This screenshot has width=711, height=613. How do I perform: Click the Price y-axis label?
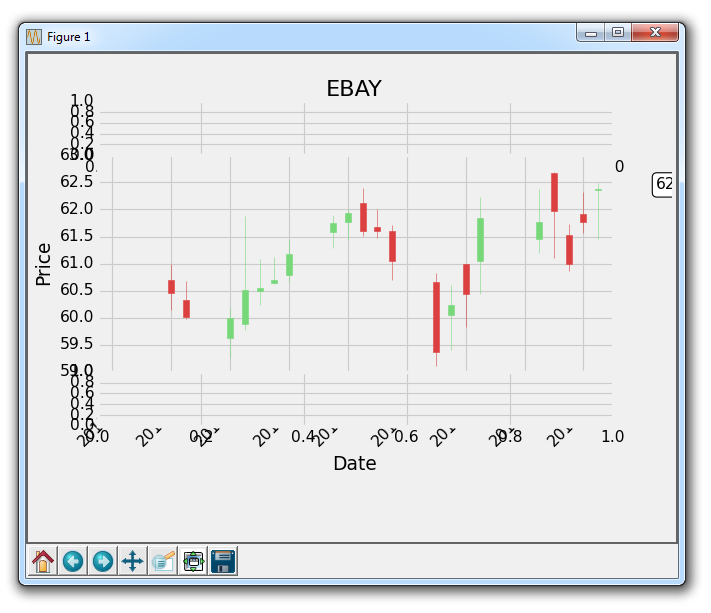pyautogui.click(x=43, y=264)
